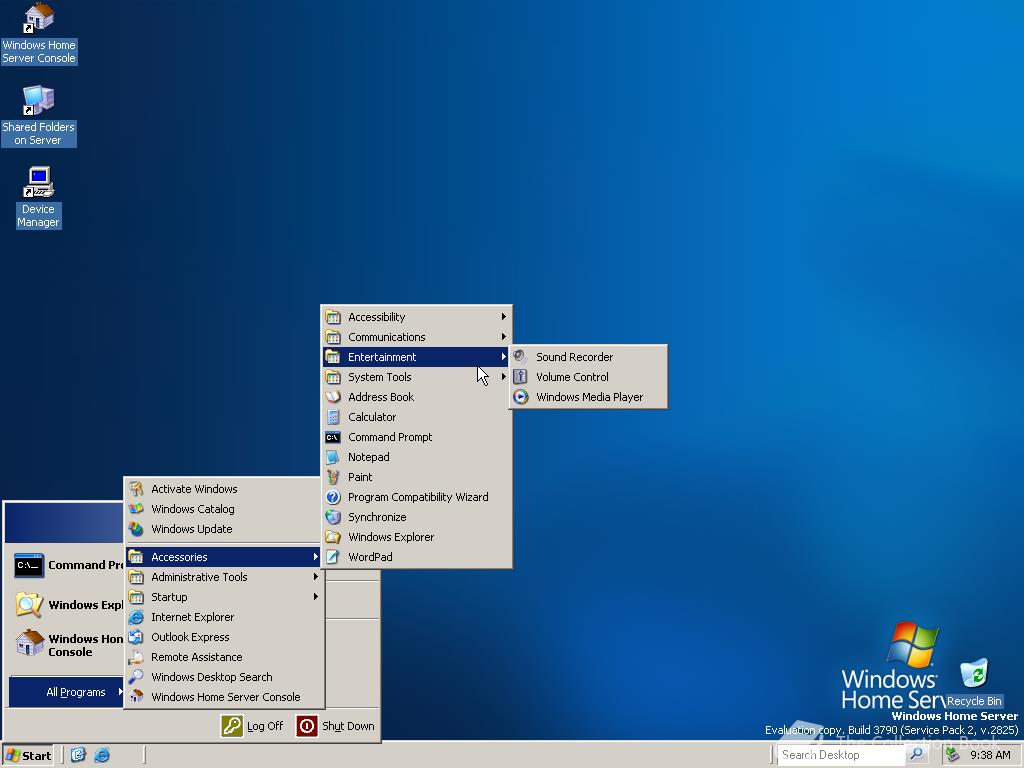This screenshot has width=1024, height=768.
Task: Open the Windows Home Server Console desktop icon
Action: click(39, 33)
